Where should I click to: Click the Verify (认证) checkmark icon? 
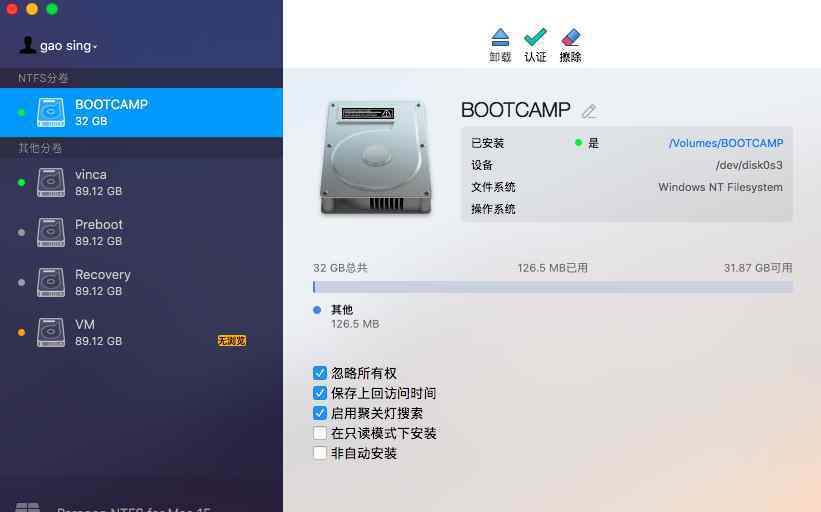pos(535,37)
